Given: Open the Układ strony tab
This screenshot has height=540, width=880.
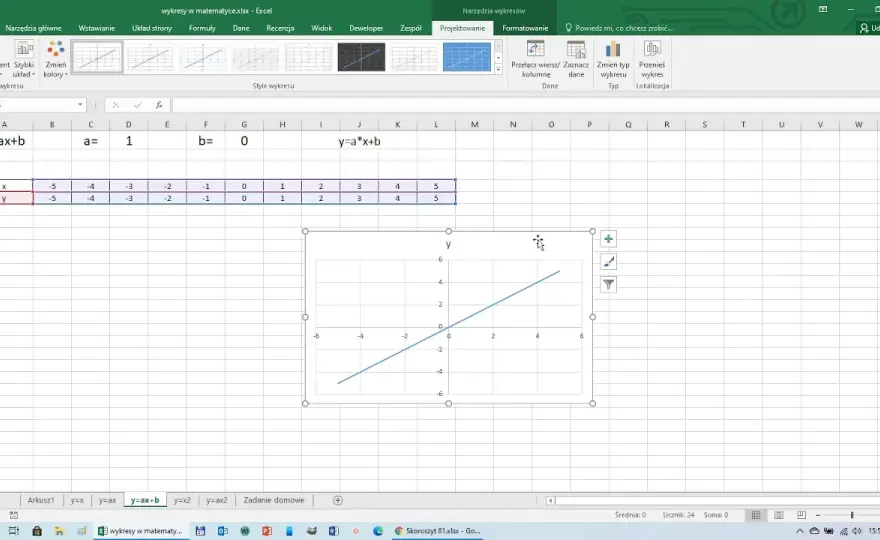Looking at the screenshot, I should (152, 28).
